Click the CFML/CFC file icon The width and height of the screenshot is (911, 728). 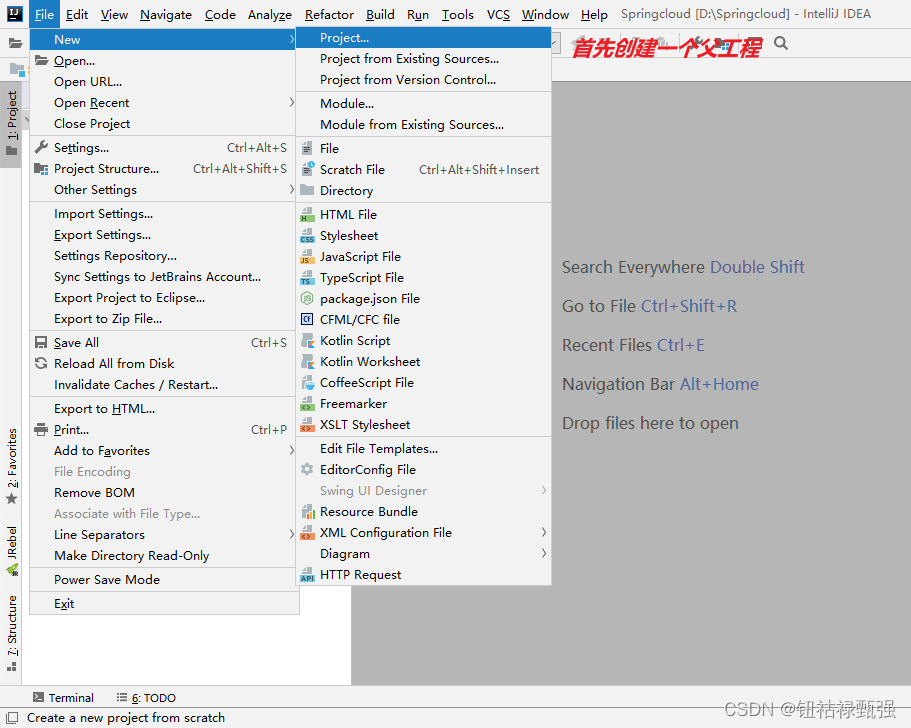(x=307, y=320)
